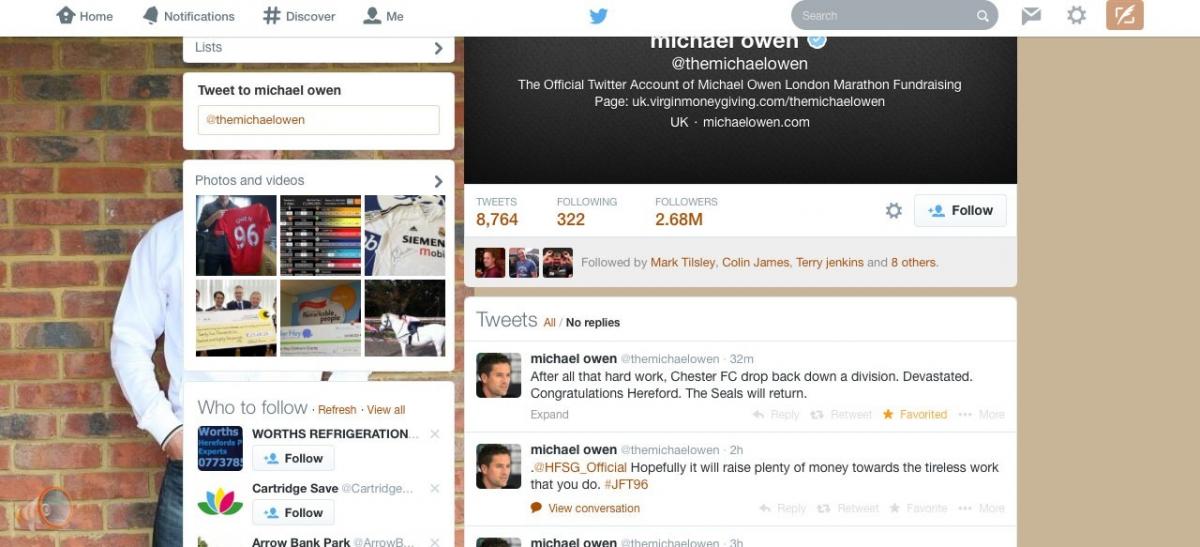Open the white Siemens shirt photo
Viewport: 1200px width, 547px height.
click(x=404, y=235)
